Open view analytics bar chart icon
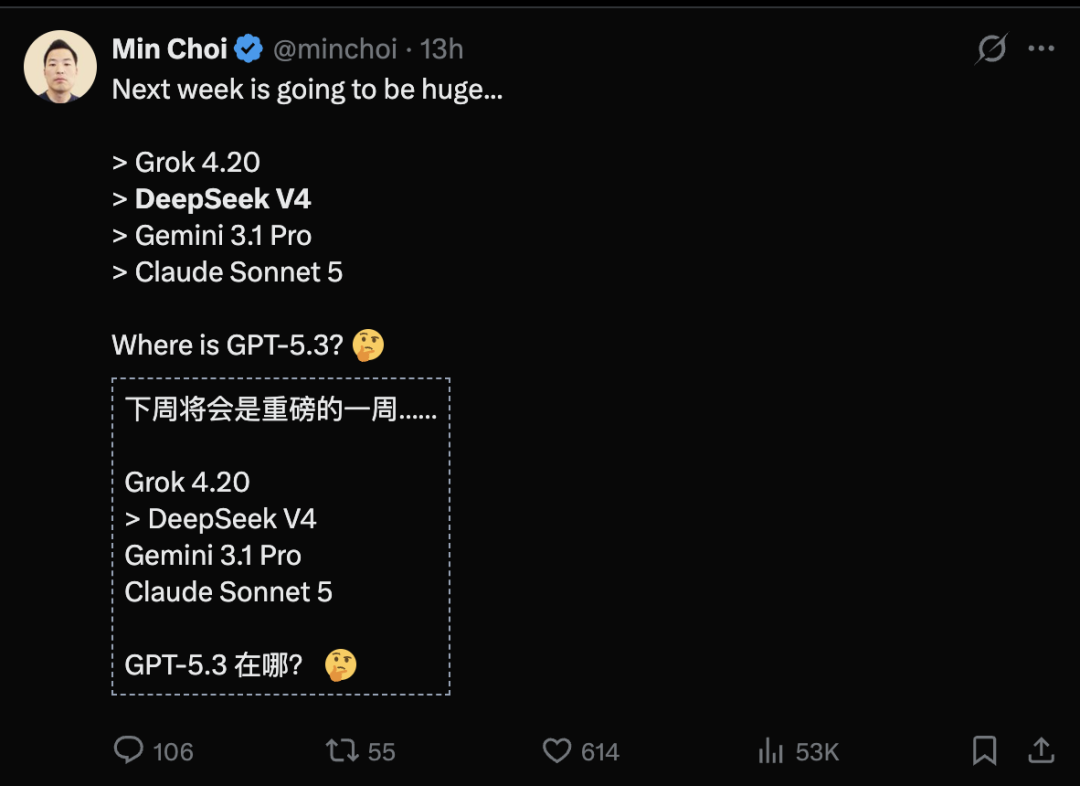 [x=770, y=750]
